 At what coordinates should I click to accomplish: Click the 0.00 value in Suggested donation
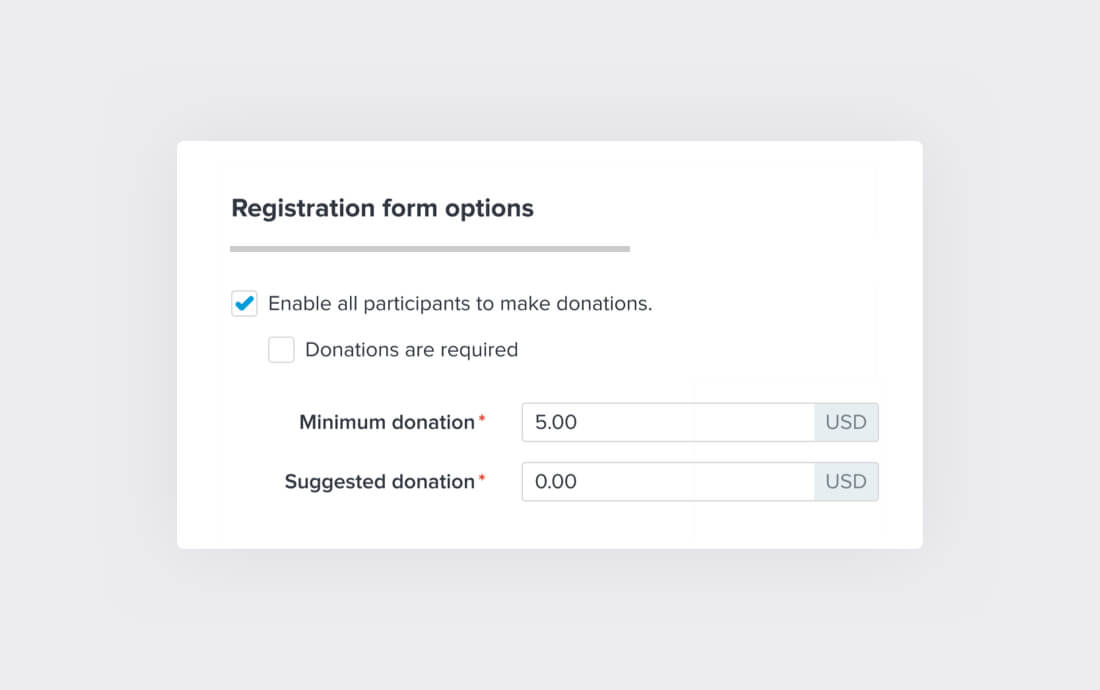point(556,482)
